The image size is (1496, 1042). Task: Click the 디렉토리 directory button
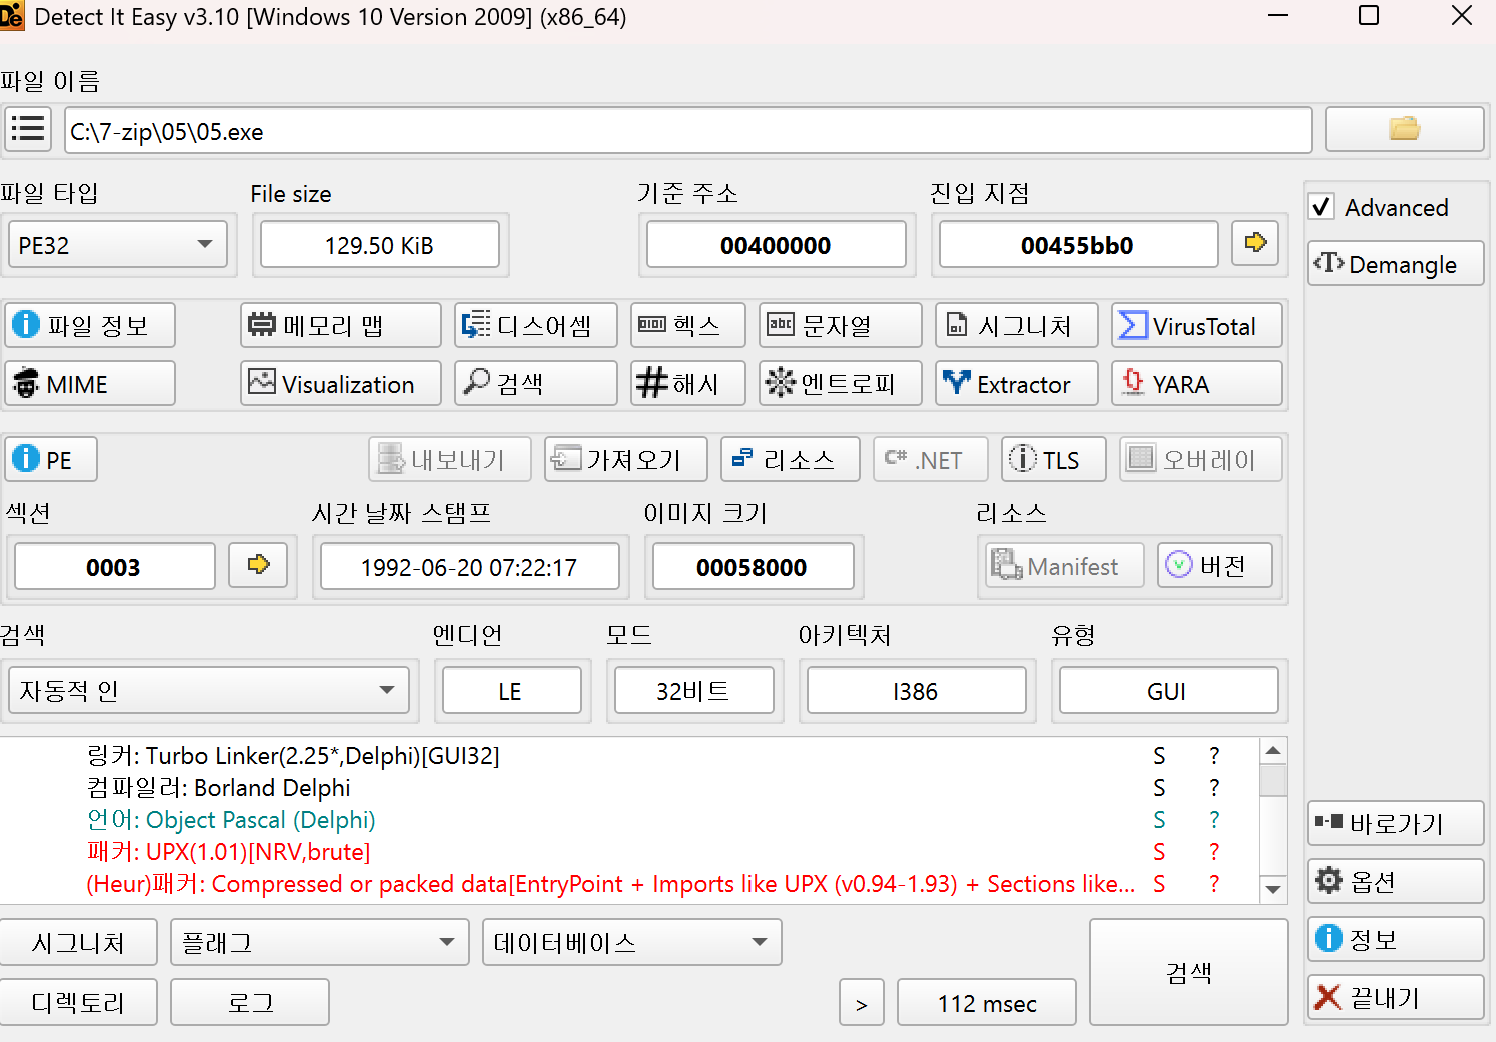point(78,1002)
